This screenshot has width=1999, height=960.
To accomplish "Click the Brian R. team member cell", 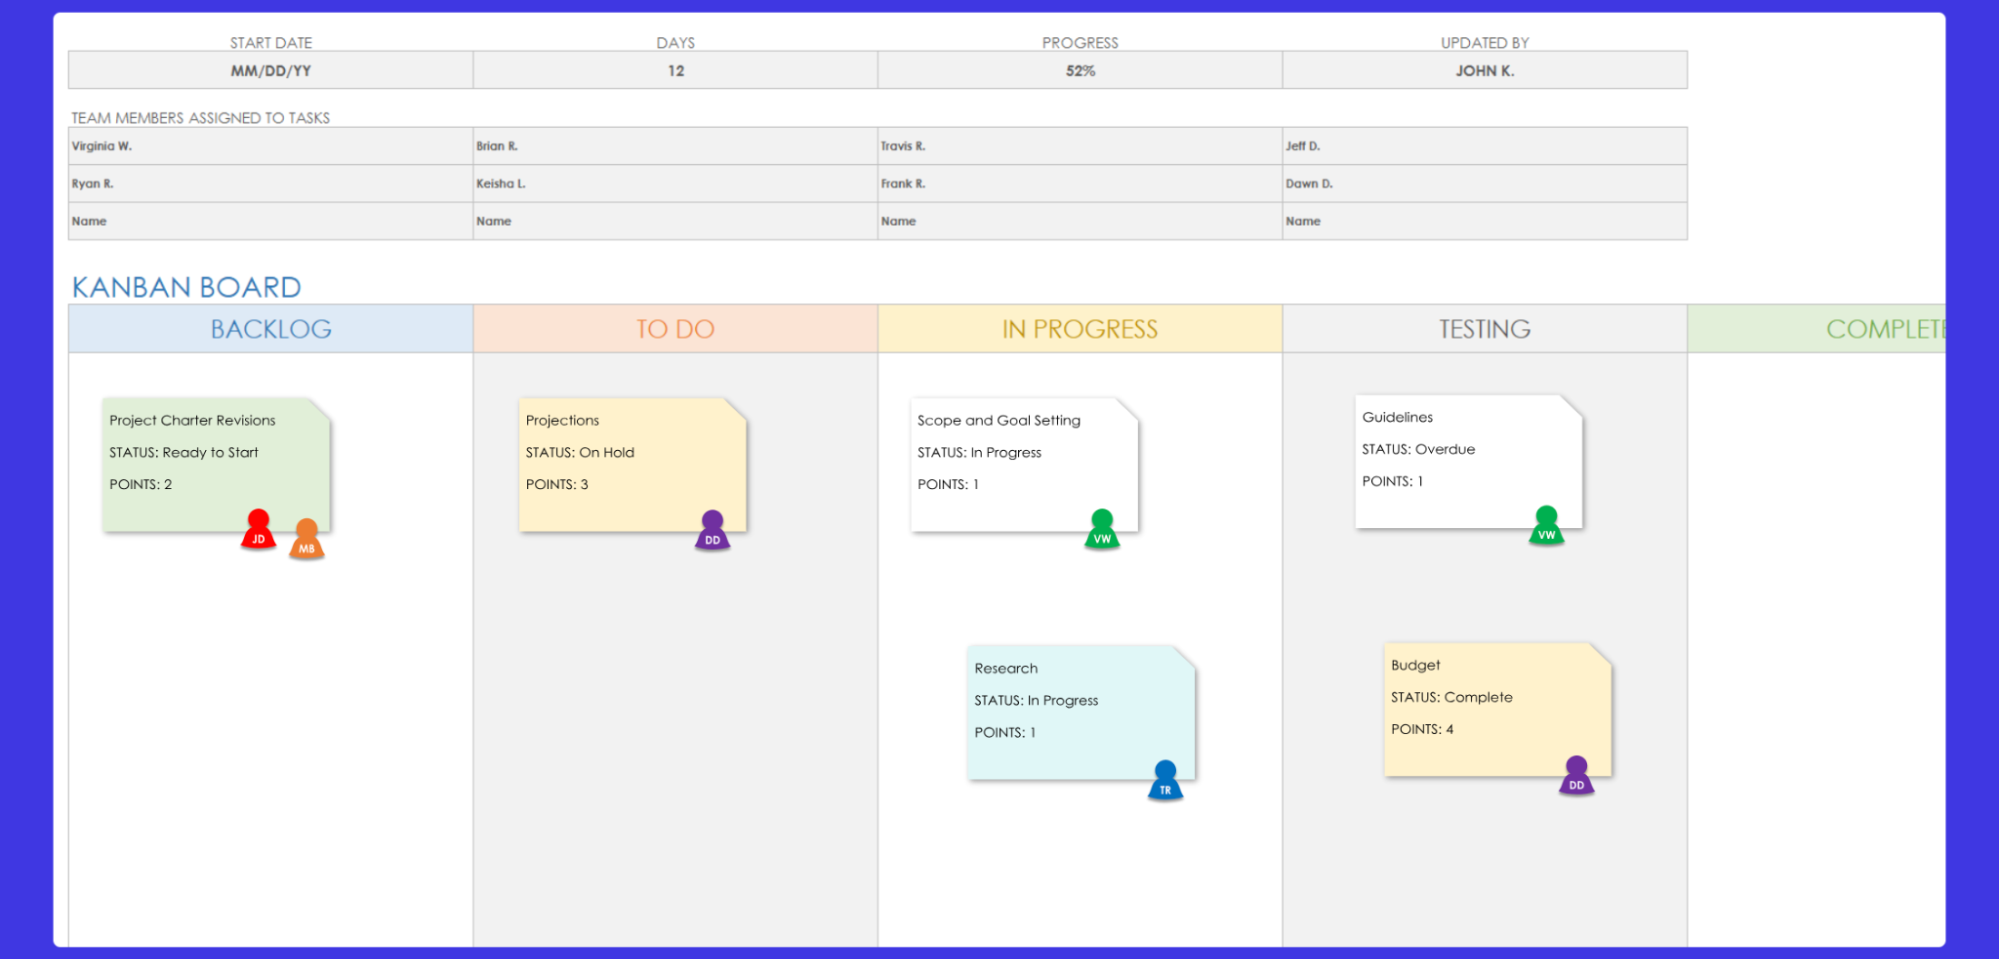I will point(676,146).
